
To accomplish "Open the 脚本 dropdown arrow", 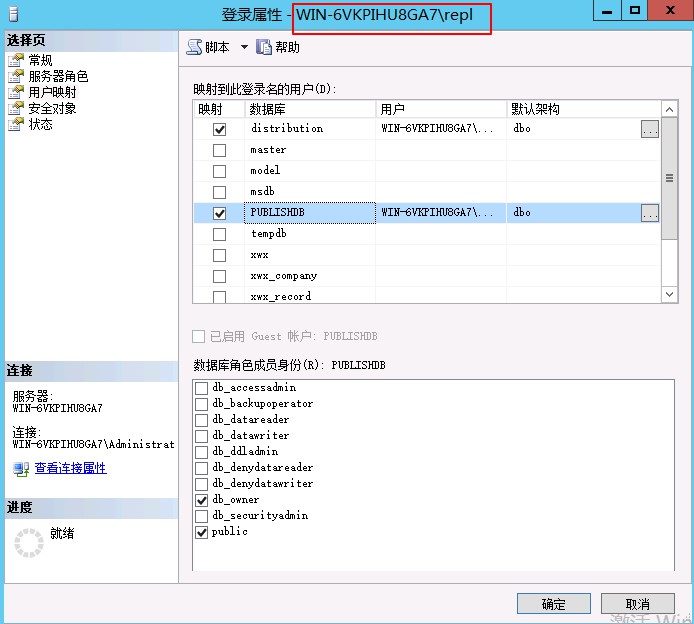I will pos(244,48).
